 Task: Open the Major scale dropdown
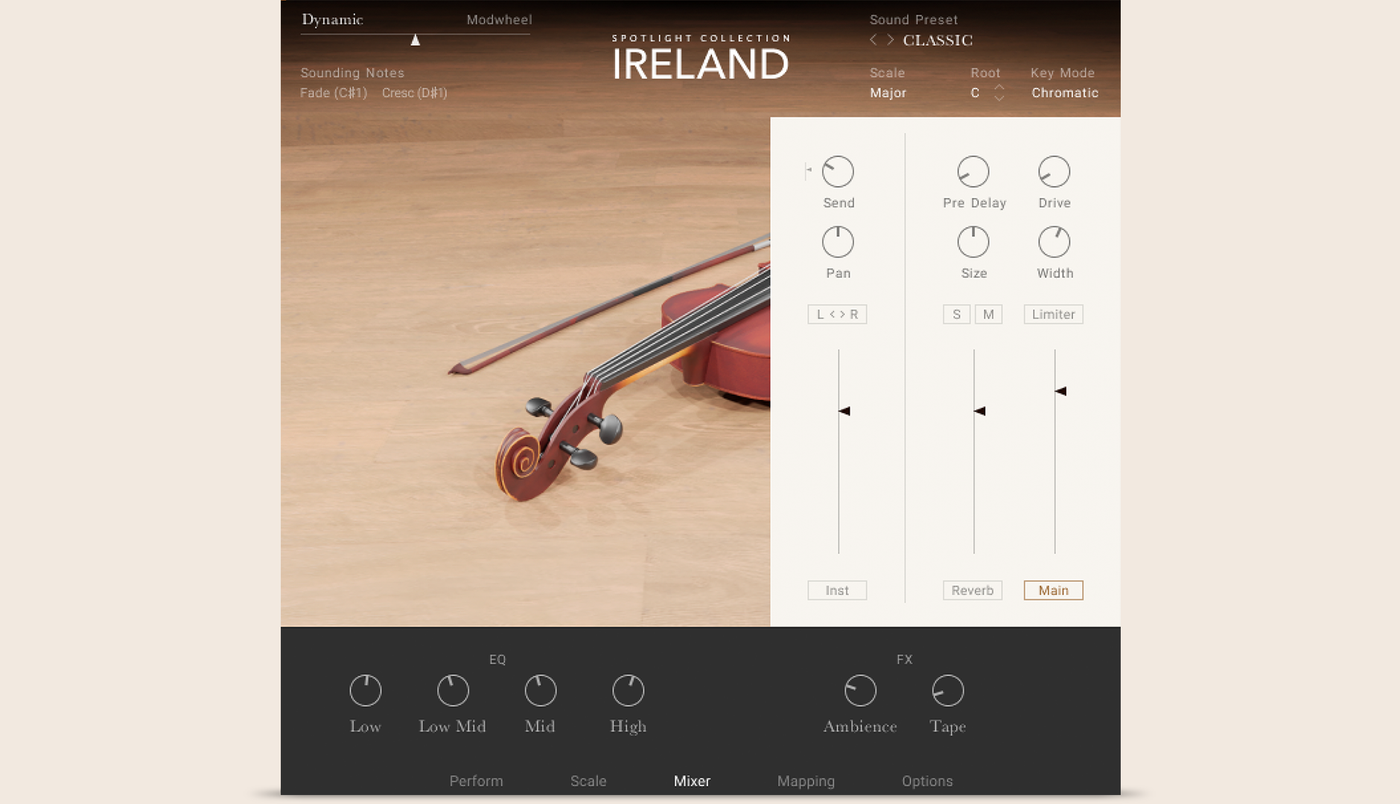click(888, 93)
